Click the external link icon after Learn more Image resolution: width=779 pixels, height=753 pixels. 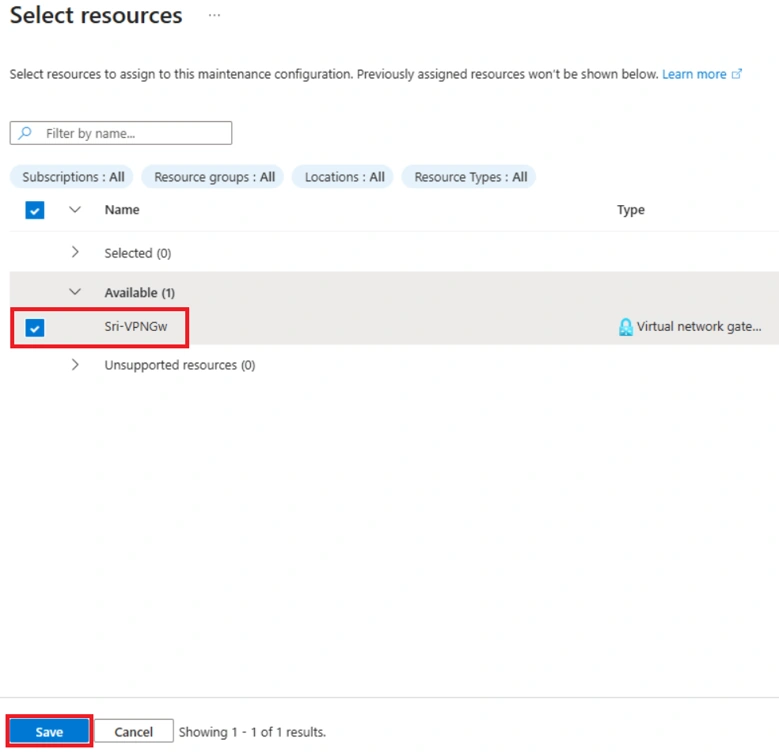(737, 74)
